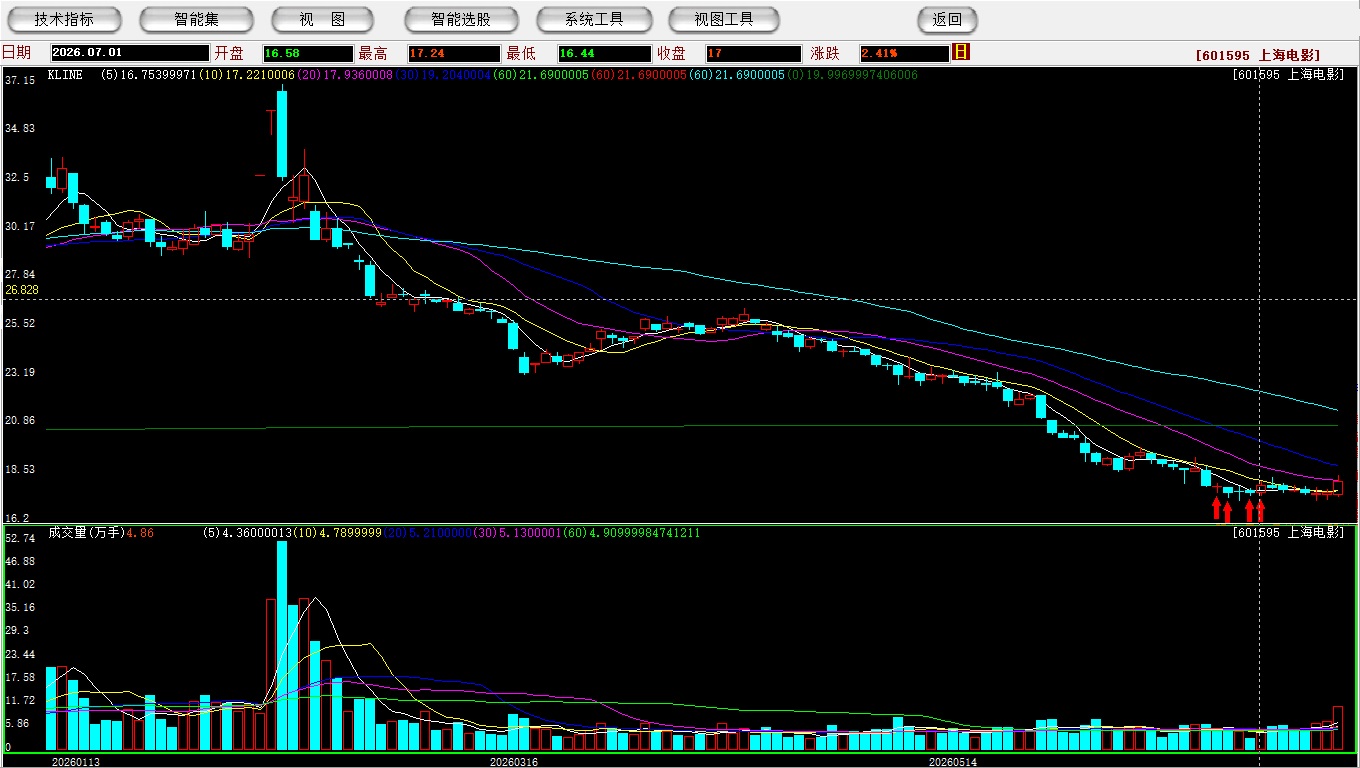The height and width of the screenshot is (768, 1360).
Task: Click the 52.74 volume axis label
Action: (20, 538)
